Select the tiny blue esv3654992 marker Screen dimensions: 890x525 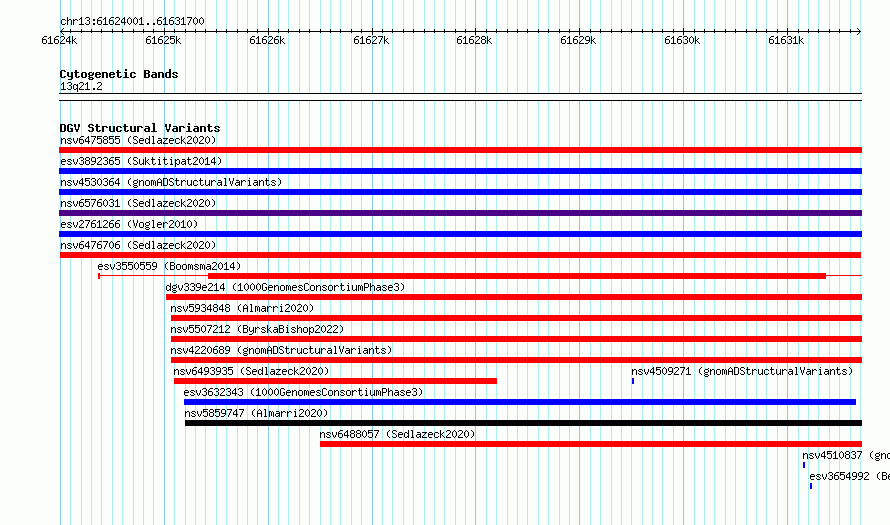(811, 486)
